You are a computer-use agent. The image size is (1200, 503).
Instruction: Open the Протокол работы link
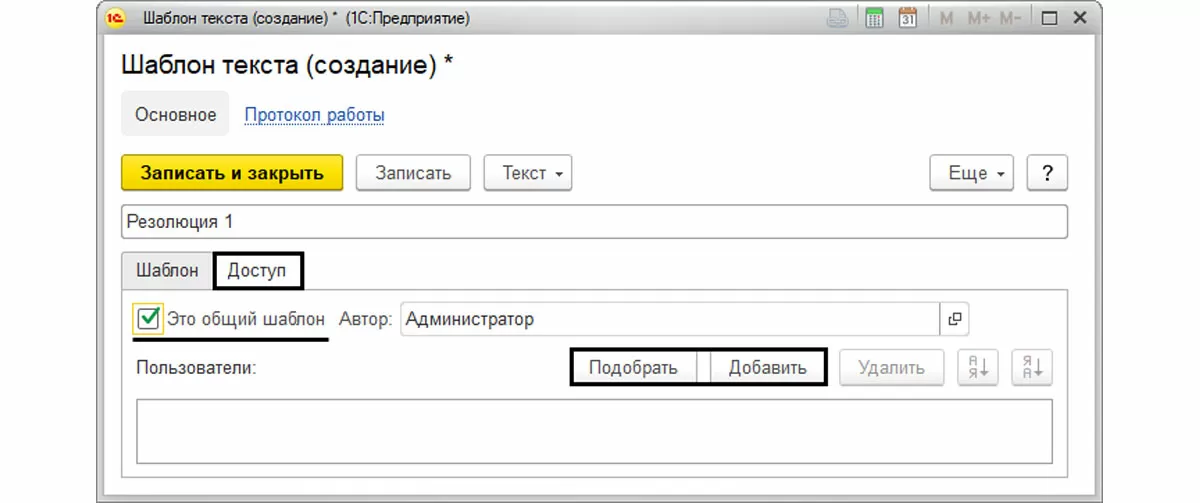pos(314,115)
